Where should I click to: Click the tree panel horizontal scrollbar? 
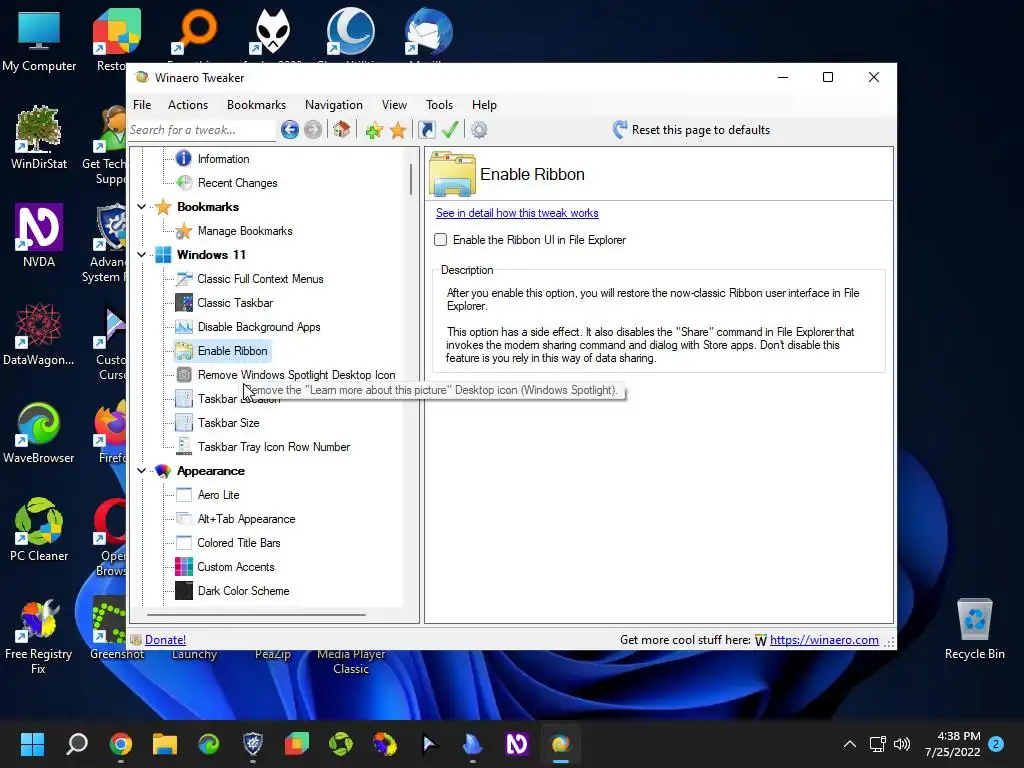point(256,615)
